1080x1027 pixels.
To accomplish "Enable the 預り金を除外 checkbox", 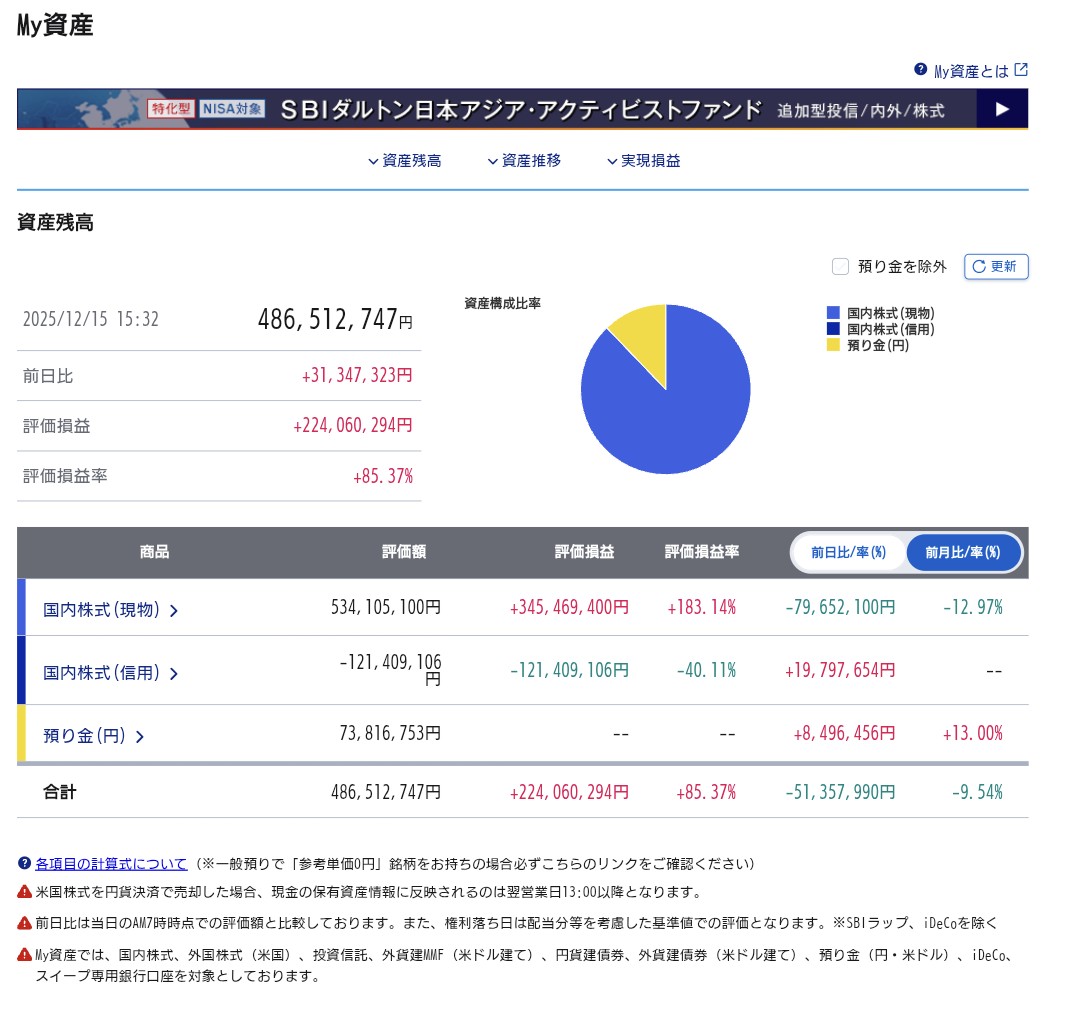I will pyautogui.click(x=840, y=267).
